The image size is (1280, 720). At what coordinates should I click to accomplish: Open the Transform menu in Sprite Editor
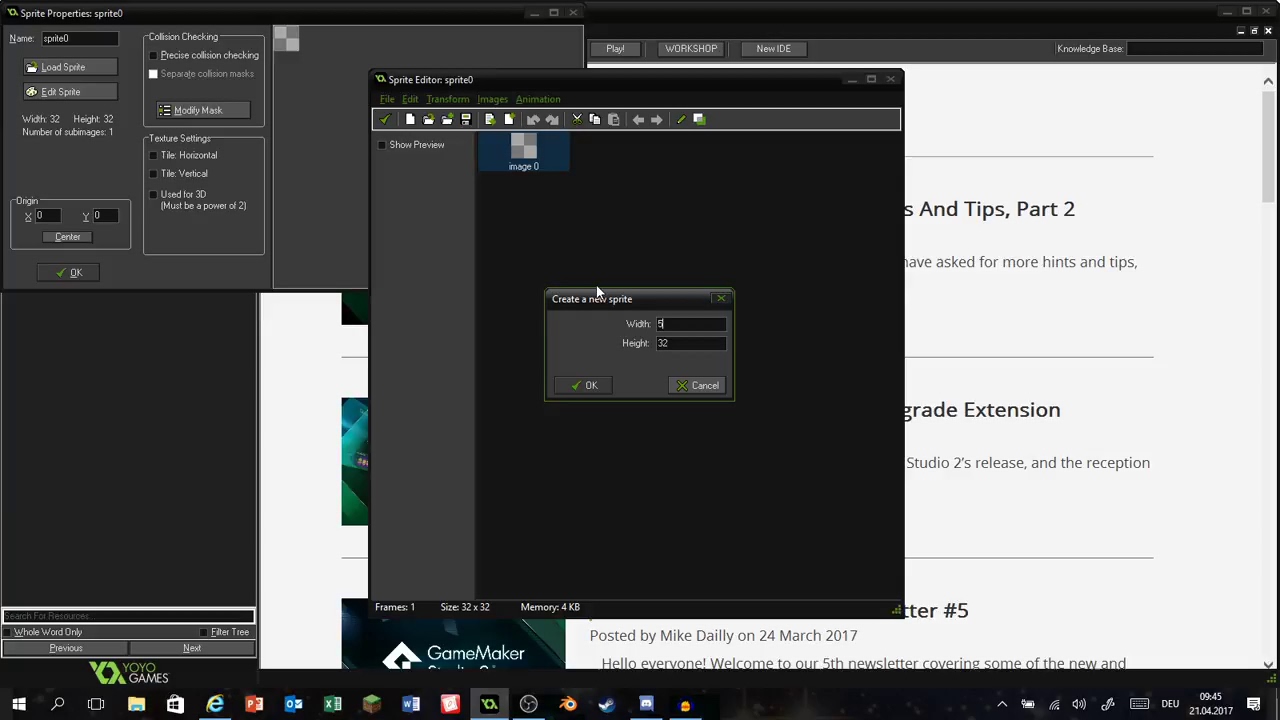[x=447, y=99]
